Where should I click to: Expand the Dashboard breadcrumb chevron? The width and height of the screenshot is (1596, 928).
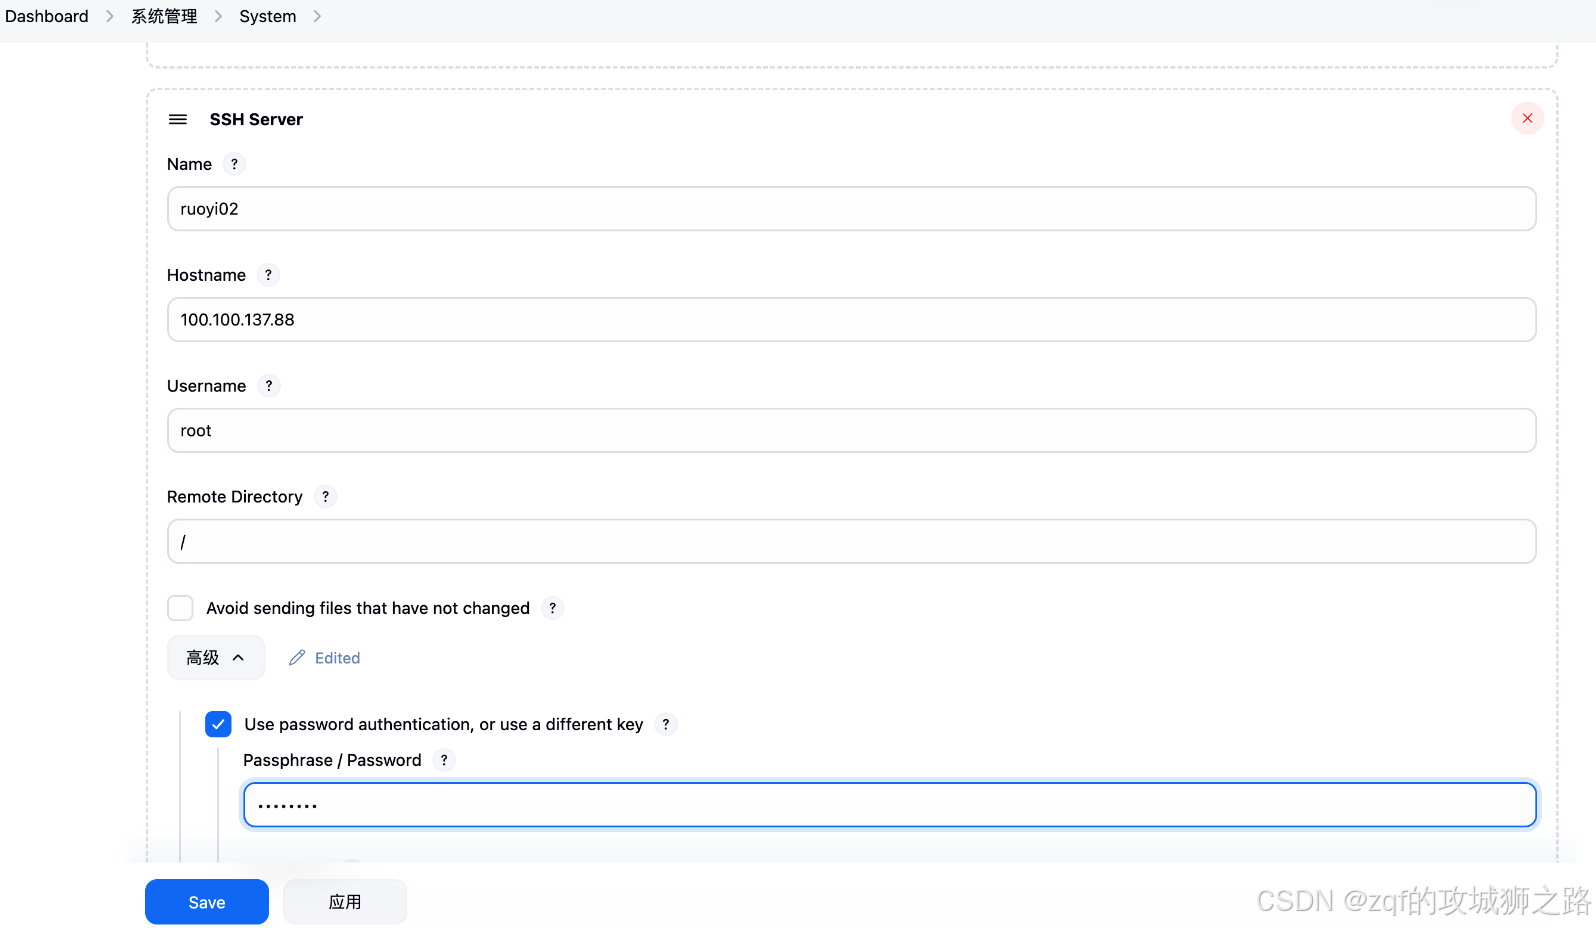[x=110, y=16]
